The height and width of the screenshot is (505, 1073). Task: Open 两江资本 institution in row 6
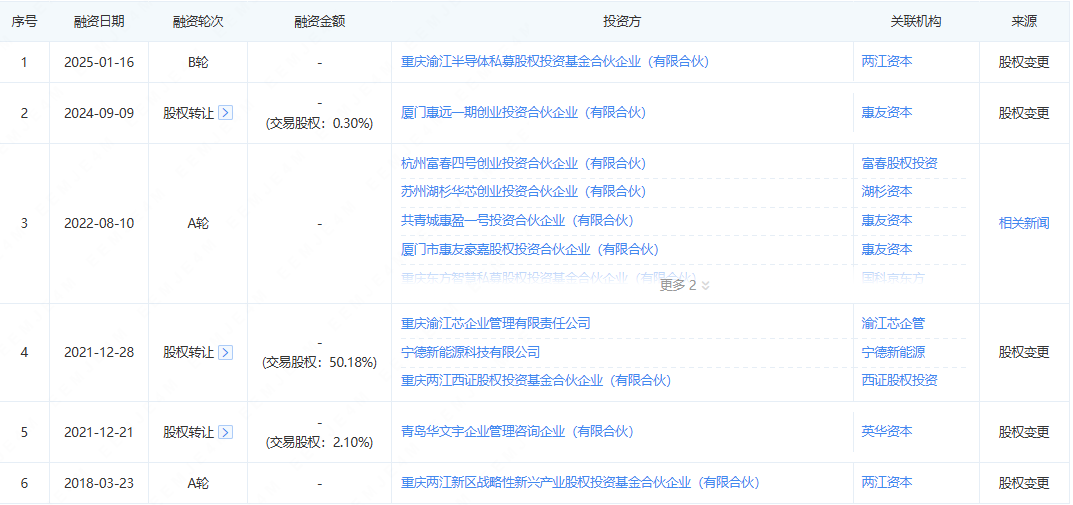tap(887, 483)
